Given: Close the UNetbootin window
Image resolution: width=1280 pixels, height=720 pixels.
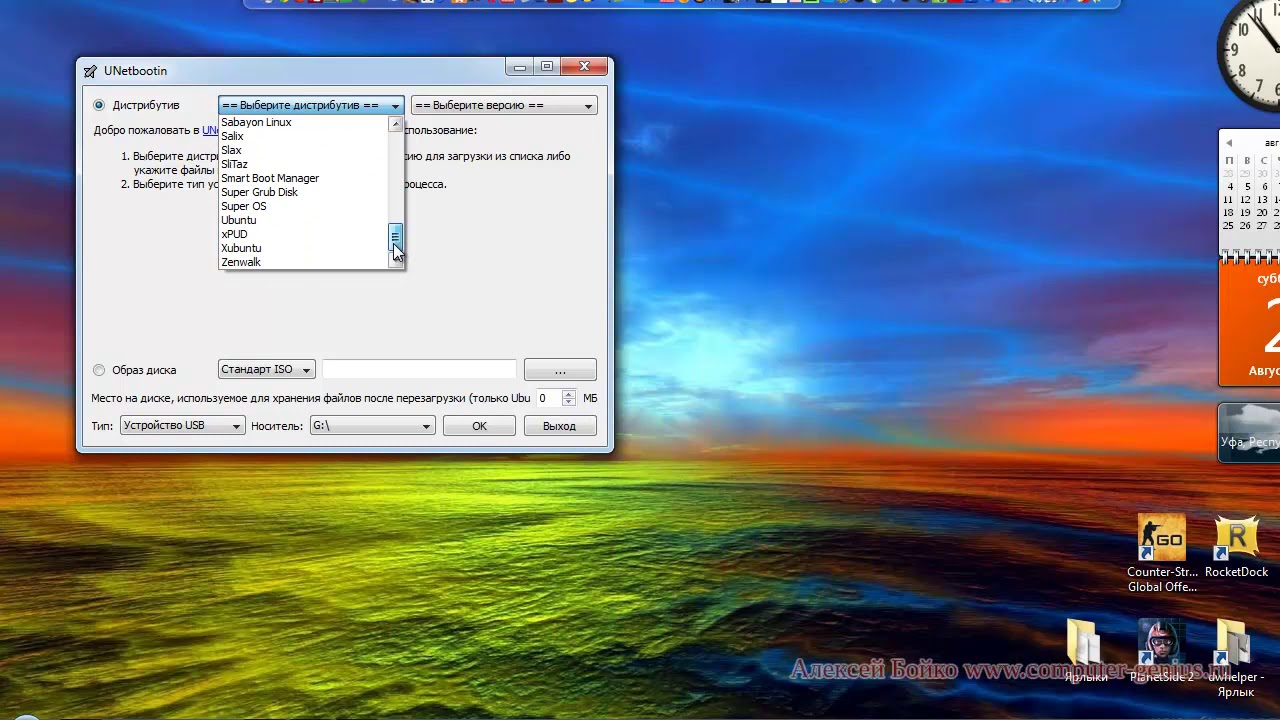Looking at the screenshot, I should (584, 67).
